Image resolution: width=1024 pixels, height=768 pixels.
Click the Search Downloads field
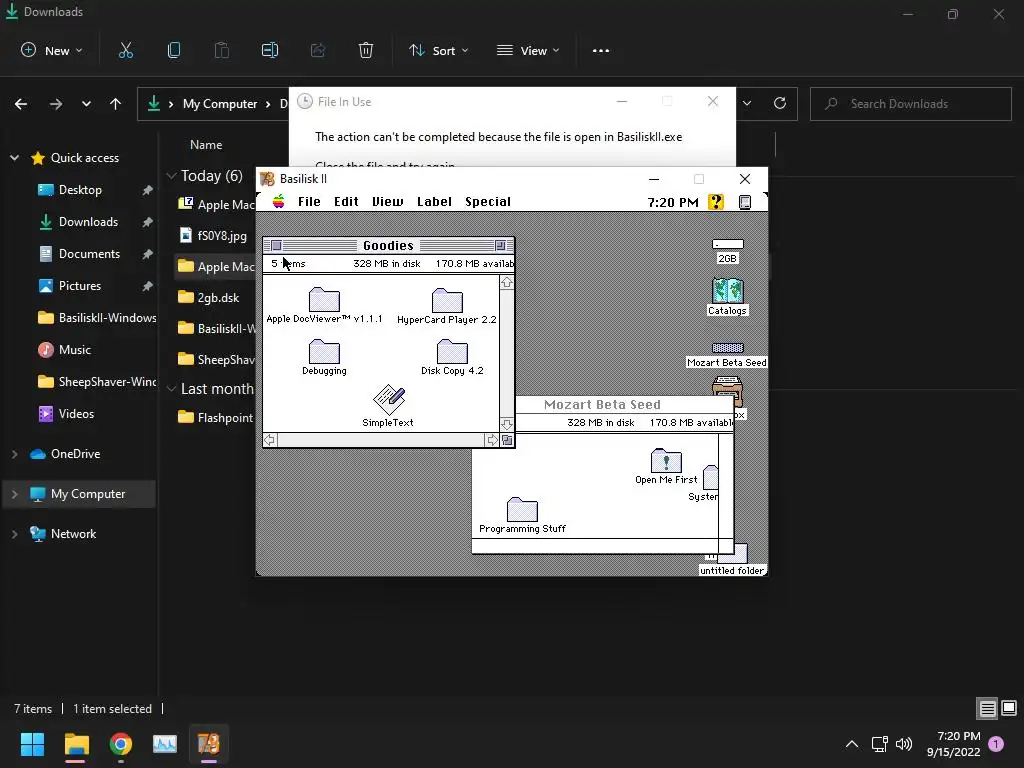[x=910, y=104]
